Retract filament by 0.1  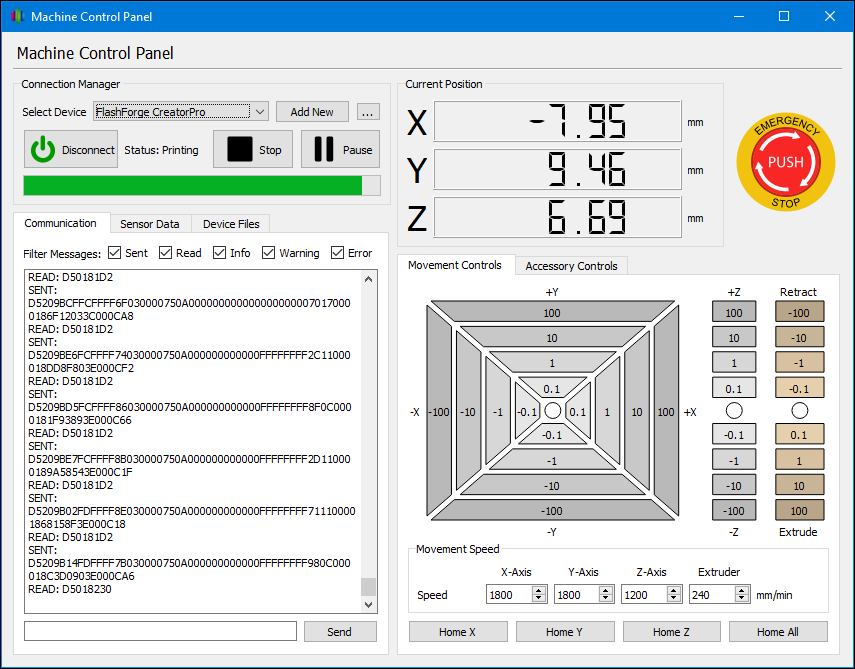pyautogui.click(x=799, y=389)
